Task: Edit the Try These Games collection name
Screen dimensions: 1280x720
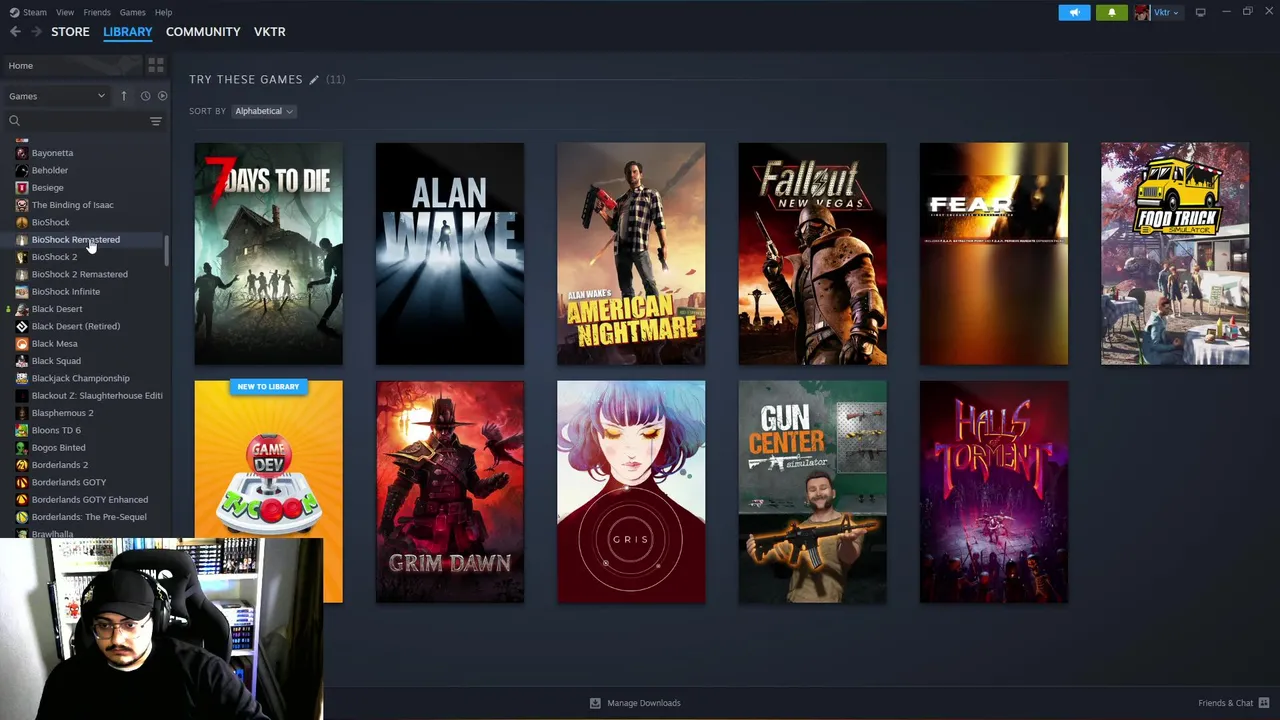Action: (314, 79)
